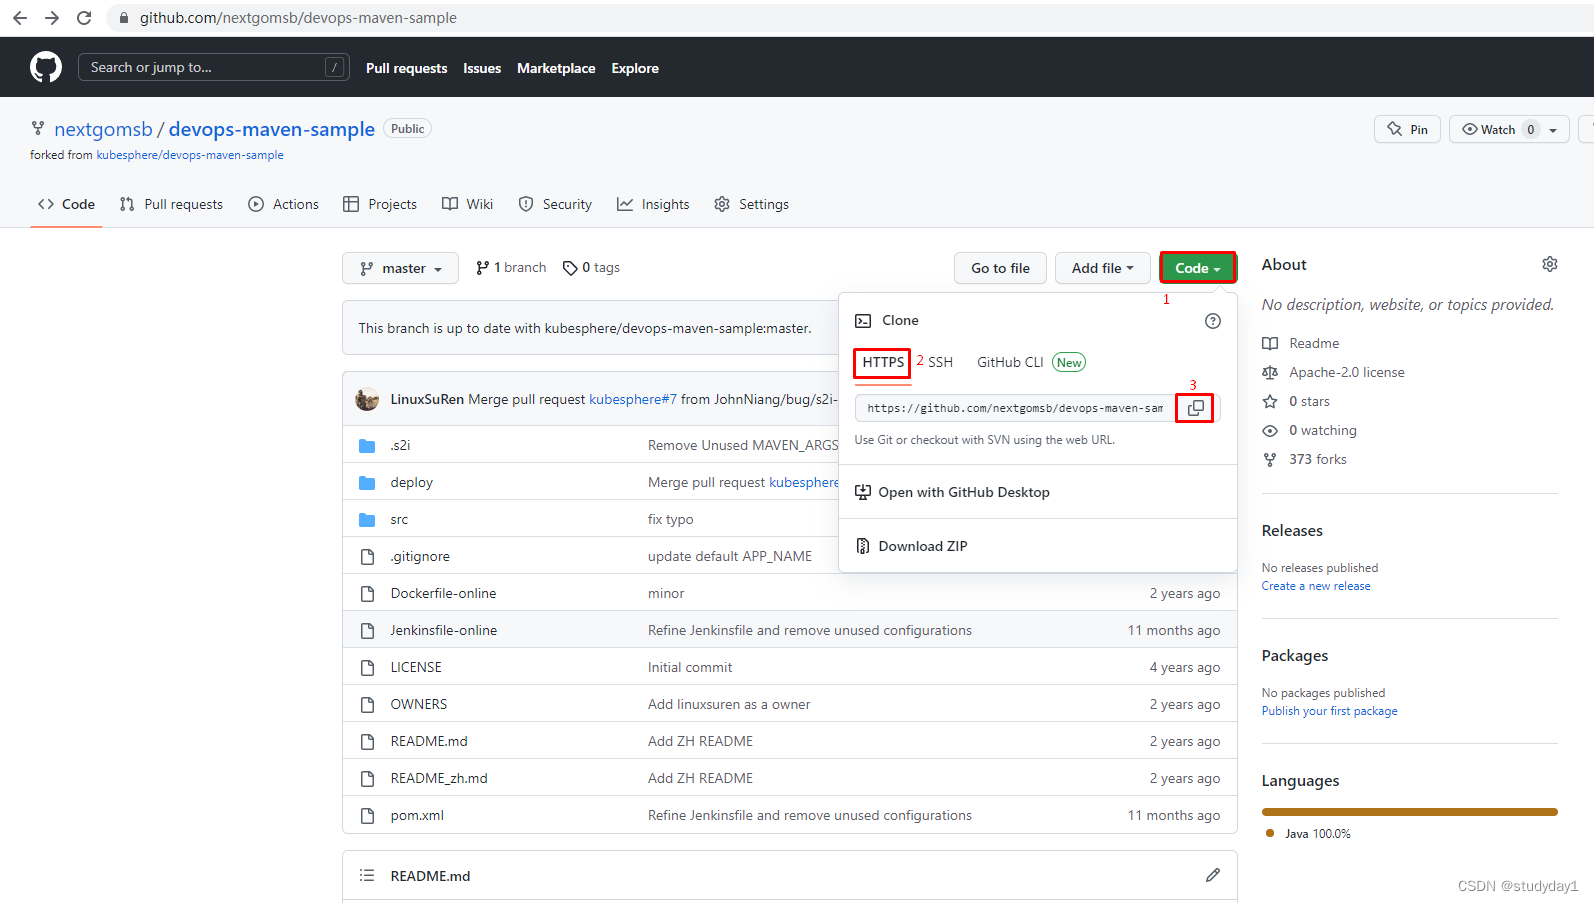Viewport: 1594px width, 903px height.
Task: Open forked-from kubesphere/devops-maven-sample link
Action: click(190, 155)
